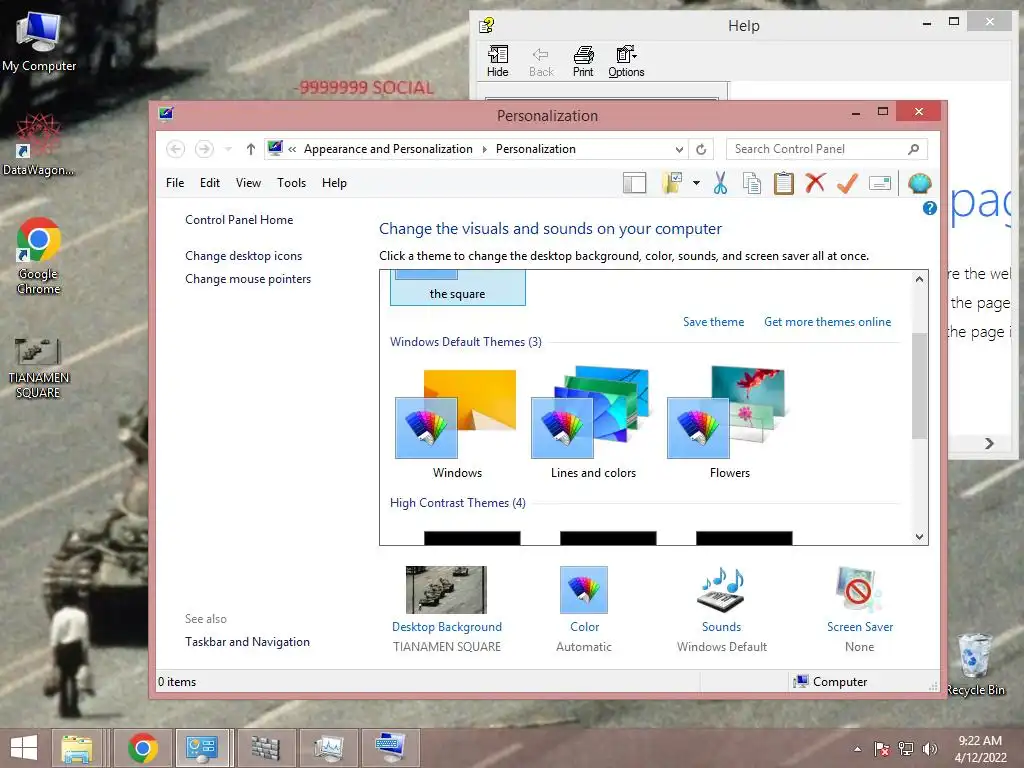Click Appearance and Personalization breadcrumb
Viewport: 1024px width, 768px height.
coord(388,149)
